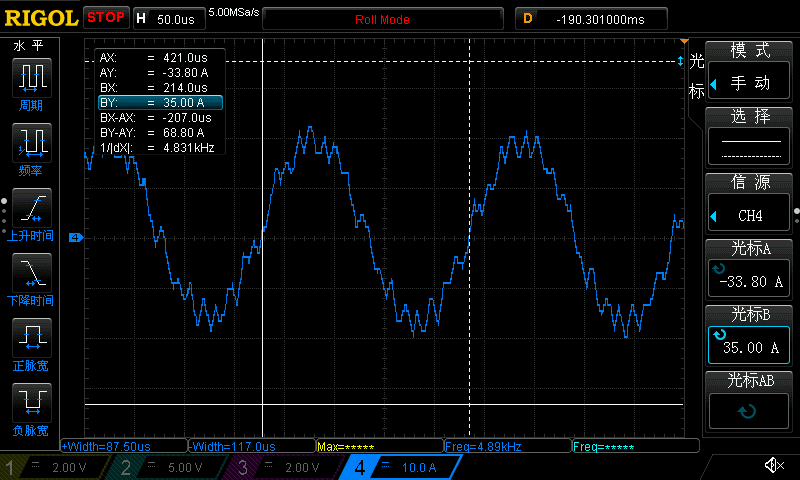Toggle channel 1 at 2.00 V
The height and width of the screenshot is (480, 800).
(55, 467)
